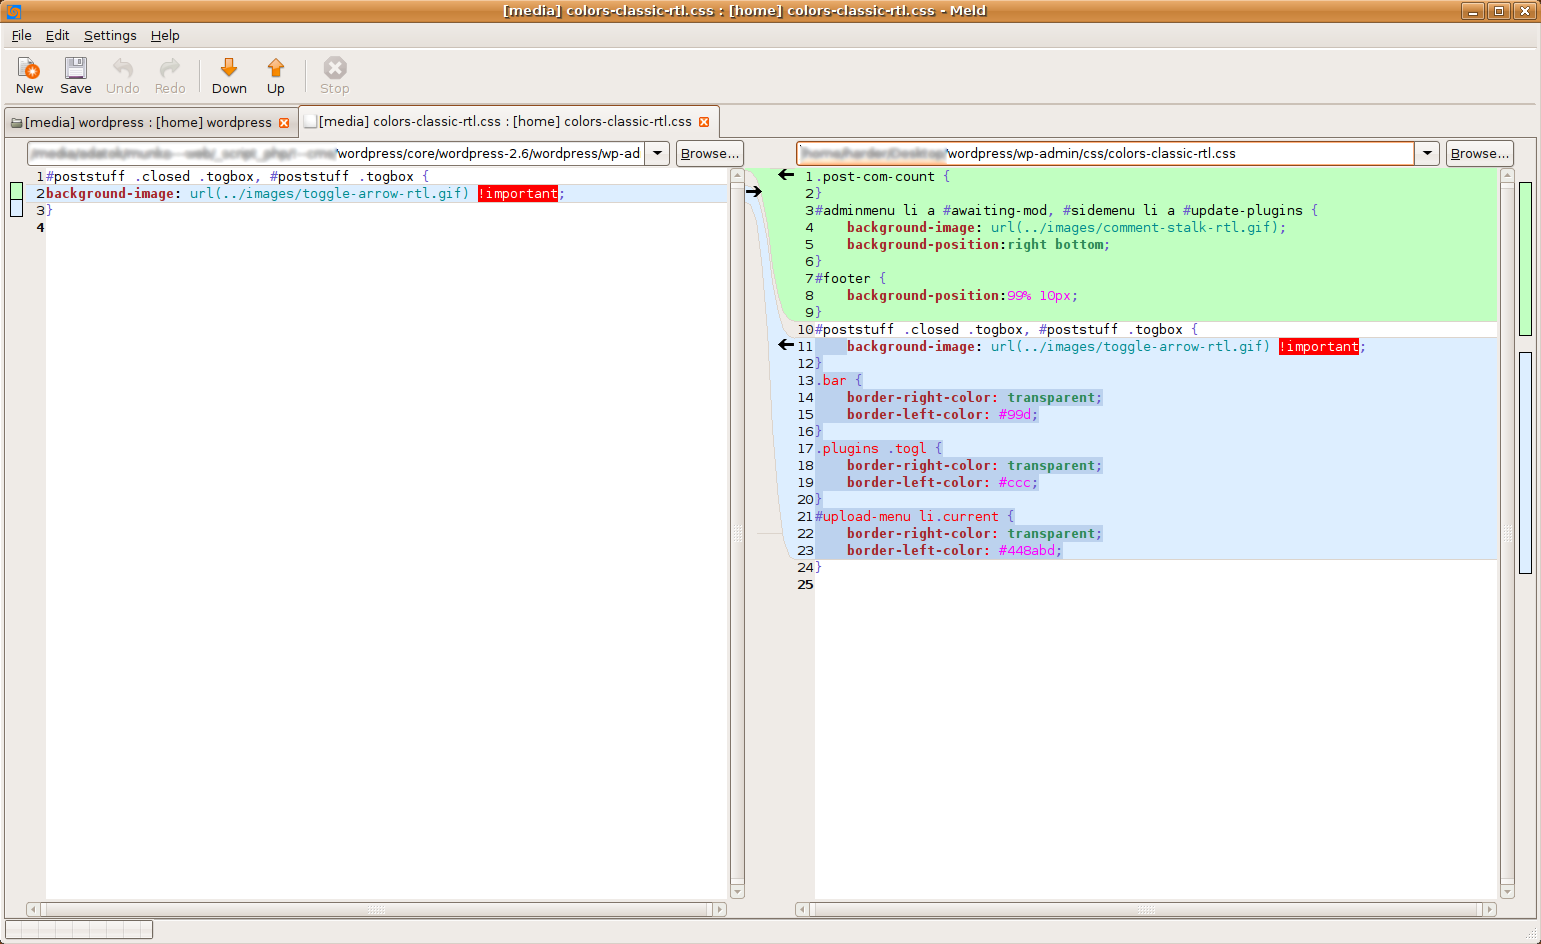This screenshot has width=1541, height=944.
Task: Switch to the wordpress folder comparison tab
Action: (x=148, y=123)
